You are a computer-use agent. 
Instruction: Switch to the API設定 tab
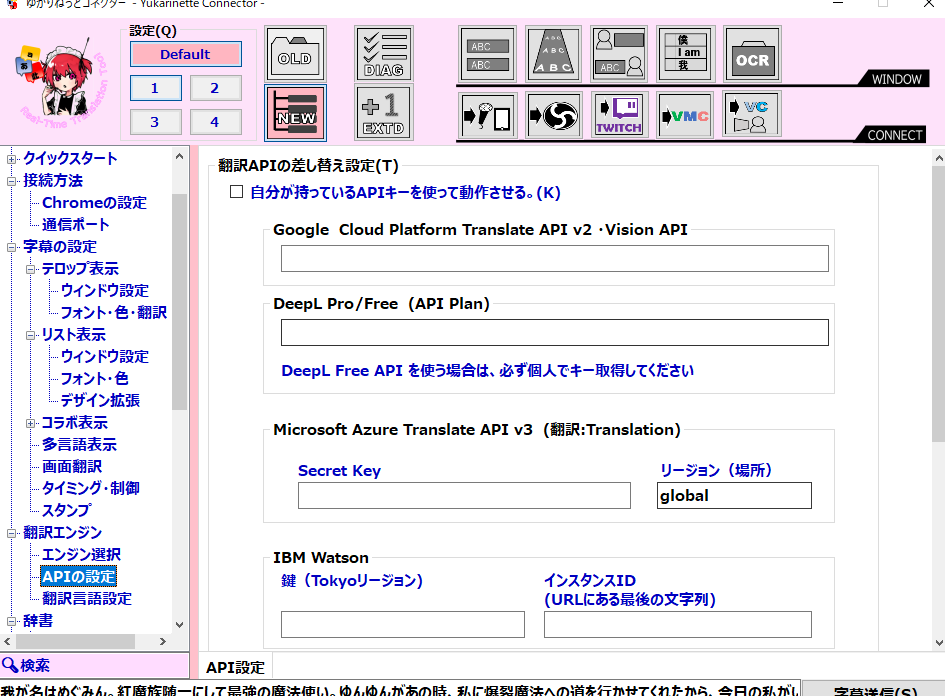click(x=235, y=668)
